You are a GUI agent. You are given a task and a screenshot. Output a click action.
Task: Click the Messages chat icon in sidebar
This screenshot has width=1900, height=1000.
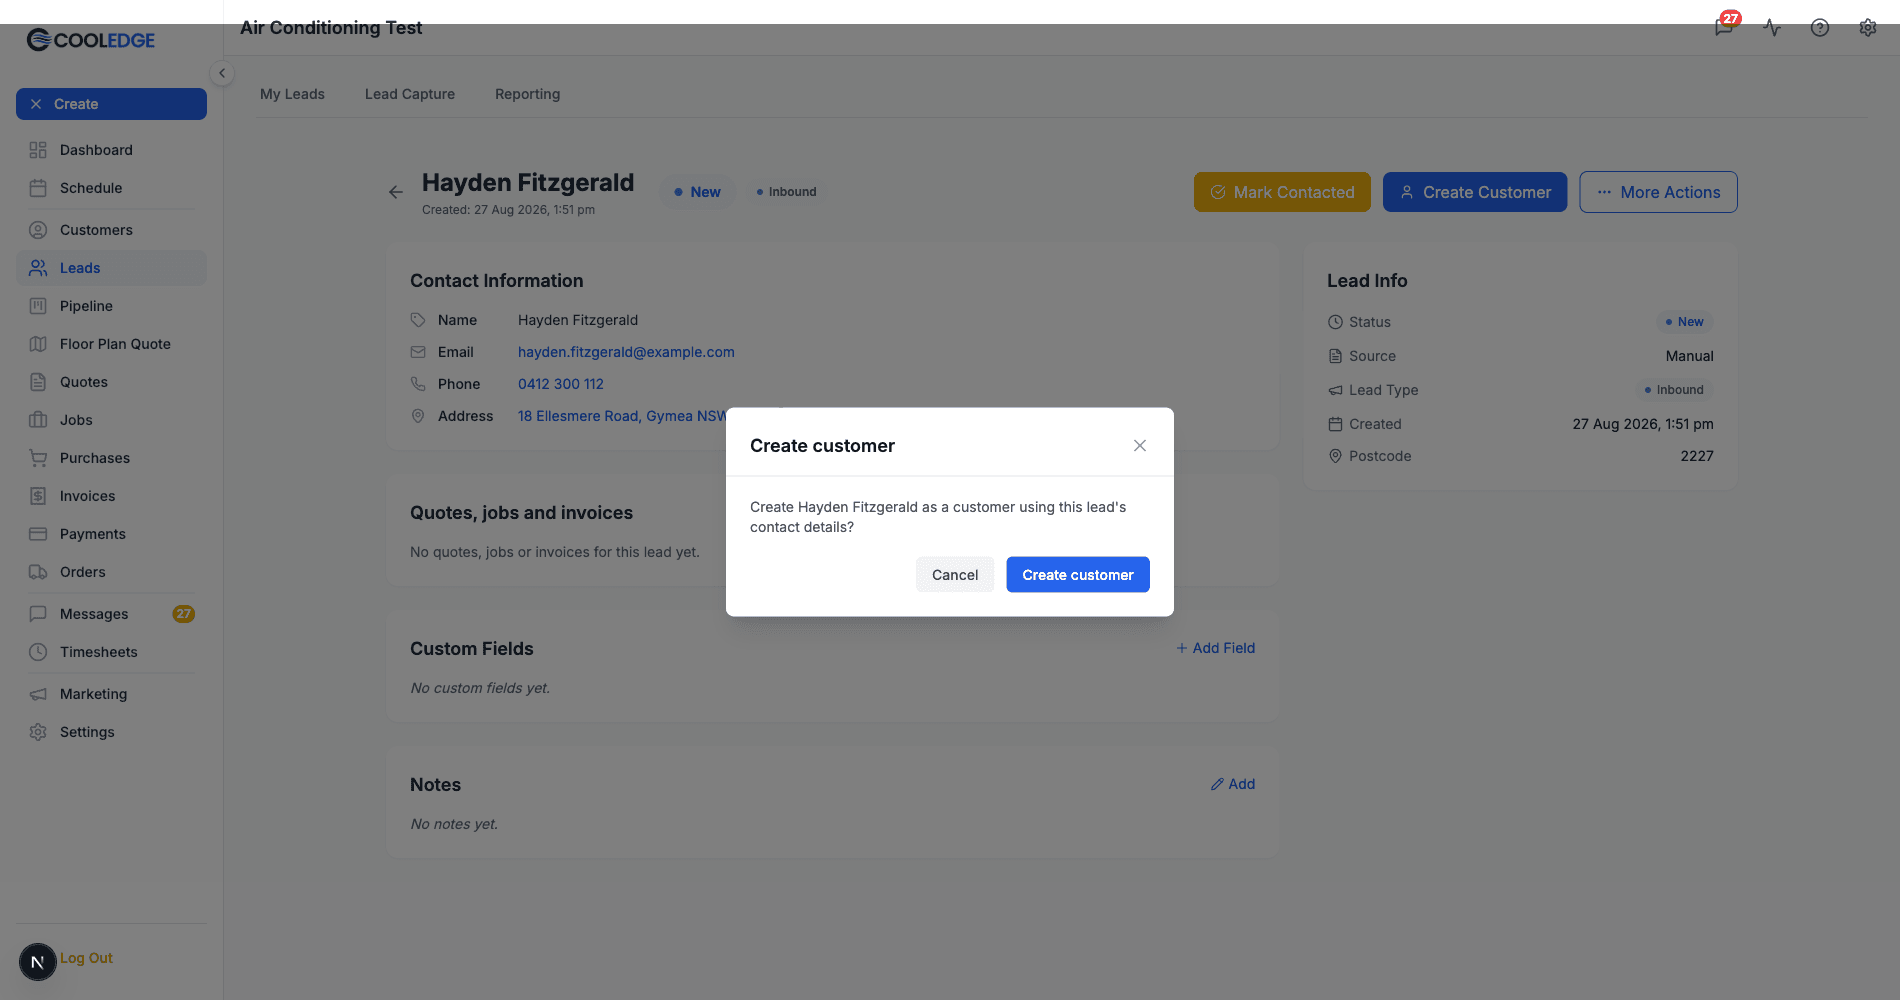pos(38,614)
